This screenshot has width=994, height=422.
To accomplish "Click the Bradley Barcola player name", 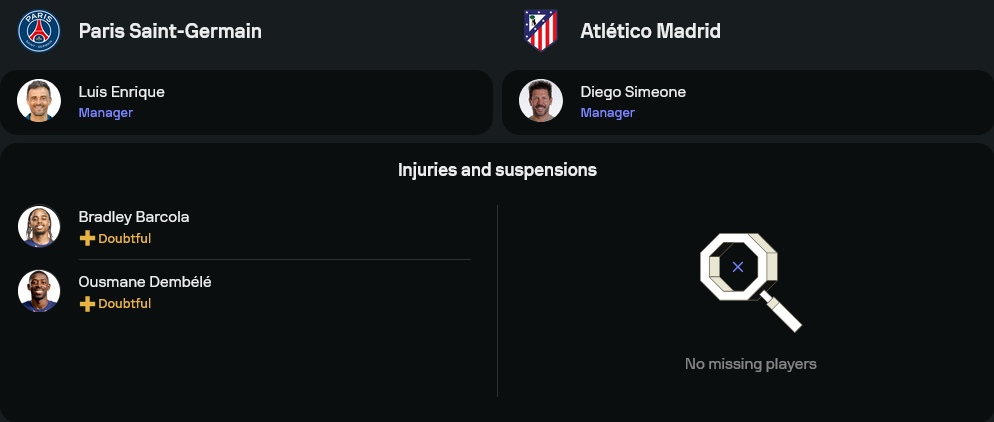I will [x=134, y=217].
